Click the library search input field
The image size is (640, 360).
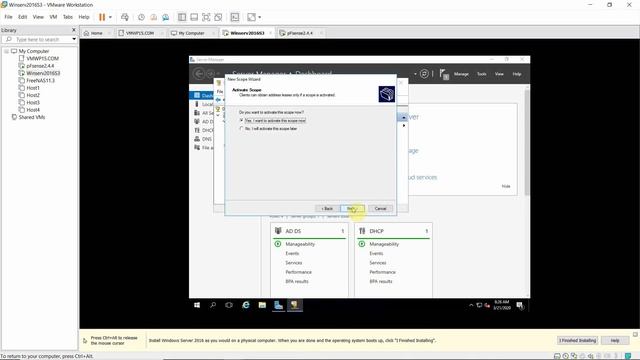38,39
